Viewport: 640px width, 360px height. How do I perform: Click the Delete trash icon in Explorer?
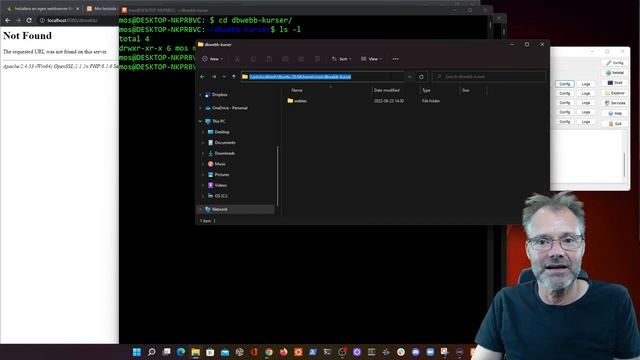tap(317, 59)
